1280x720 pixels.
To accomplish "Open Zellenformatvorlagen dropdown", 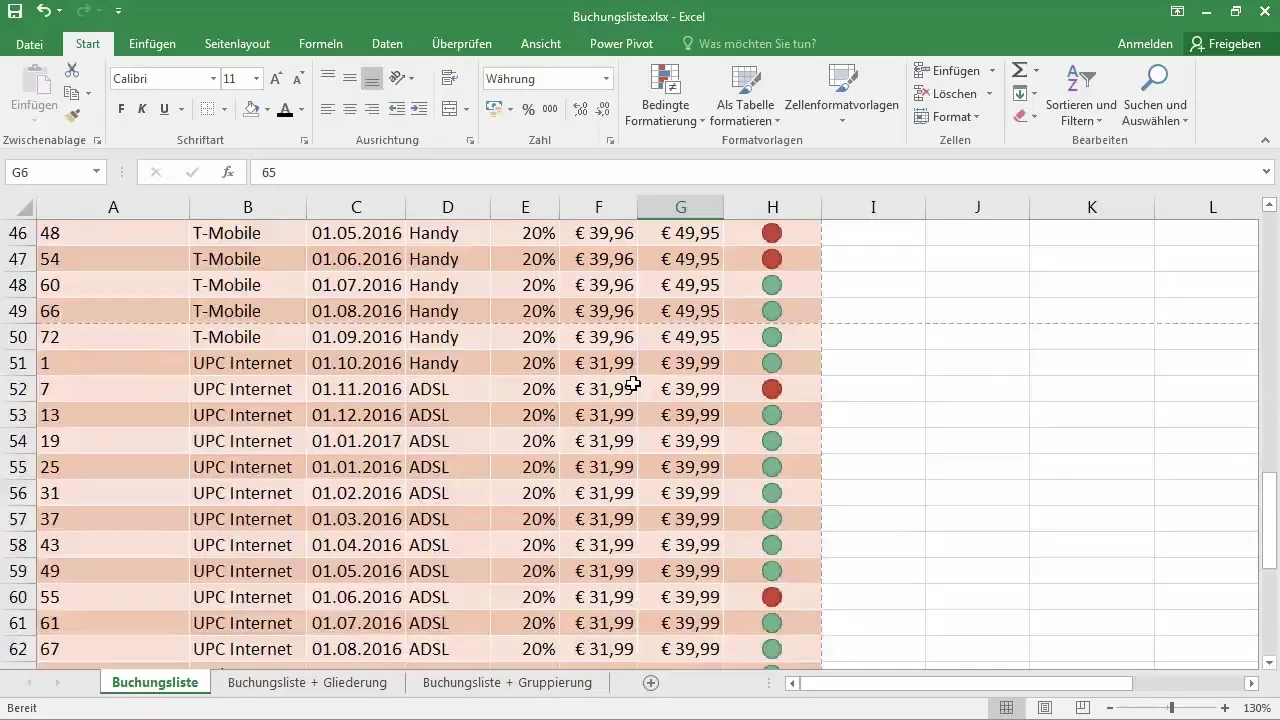I will click(x=842, y=94).
